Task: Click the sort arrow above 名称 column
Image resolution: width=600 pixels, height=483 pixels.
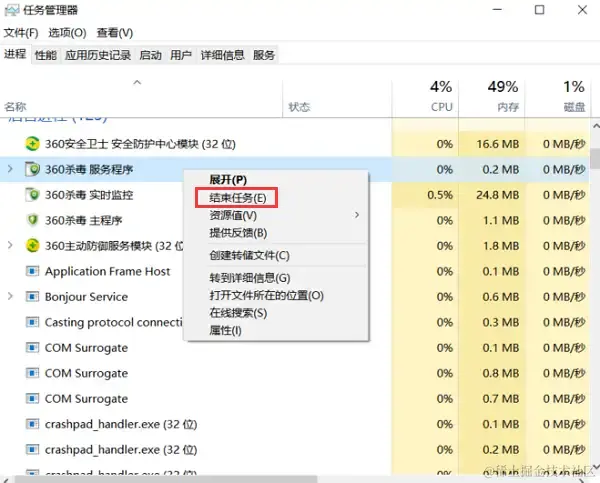Action: click(137, 82)
